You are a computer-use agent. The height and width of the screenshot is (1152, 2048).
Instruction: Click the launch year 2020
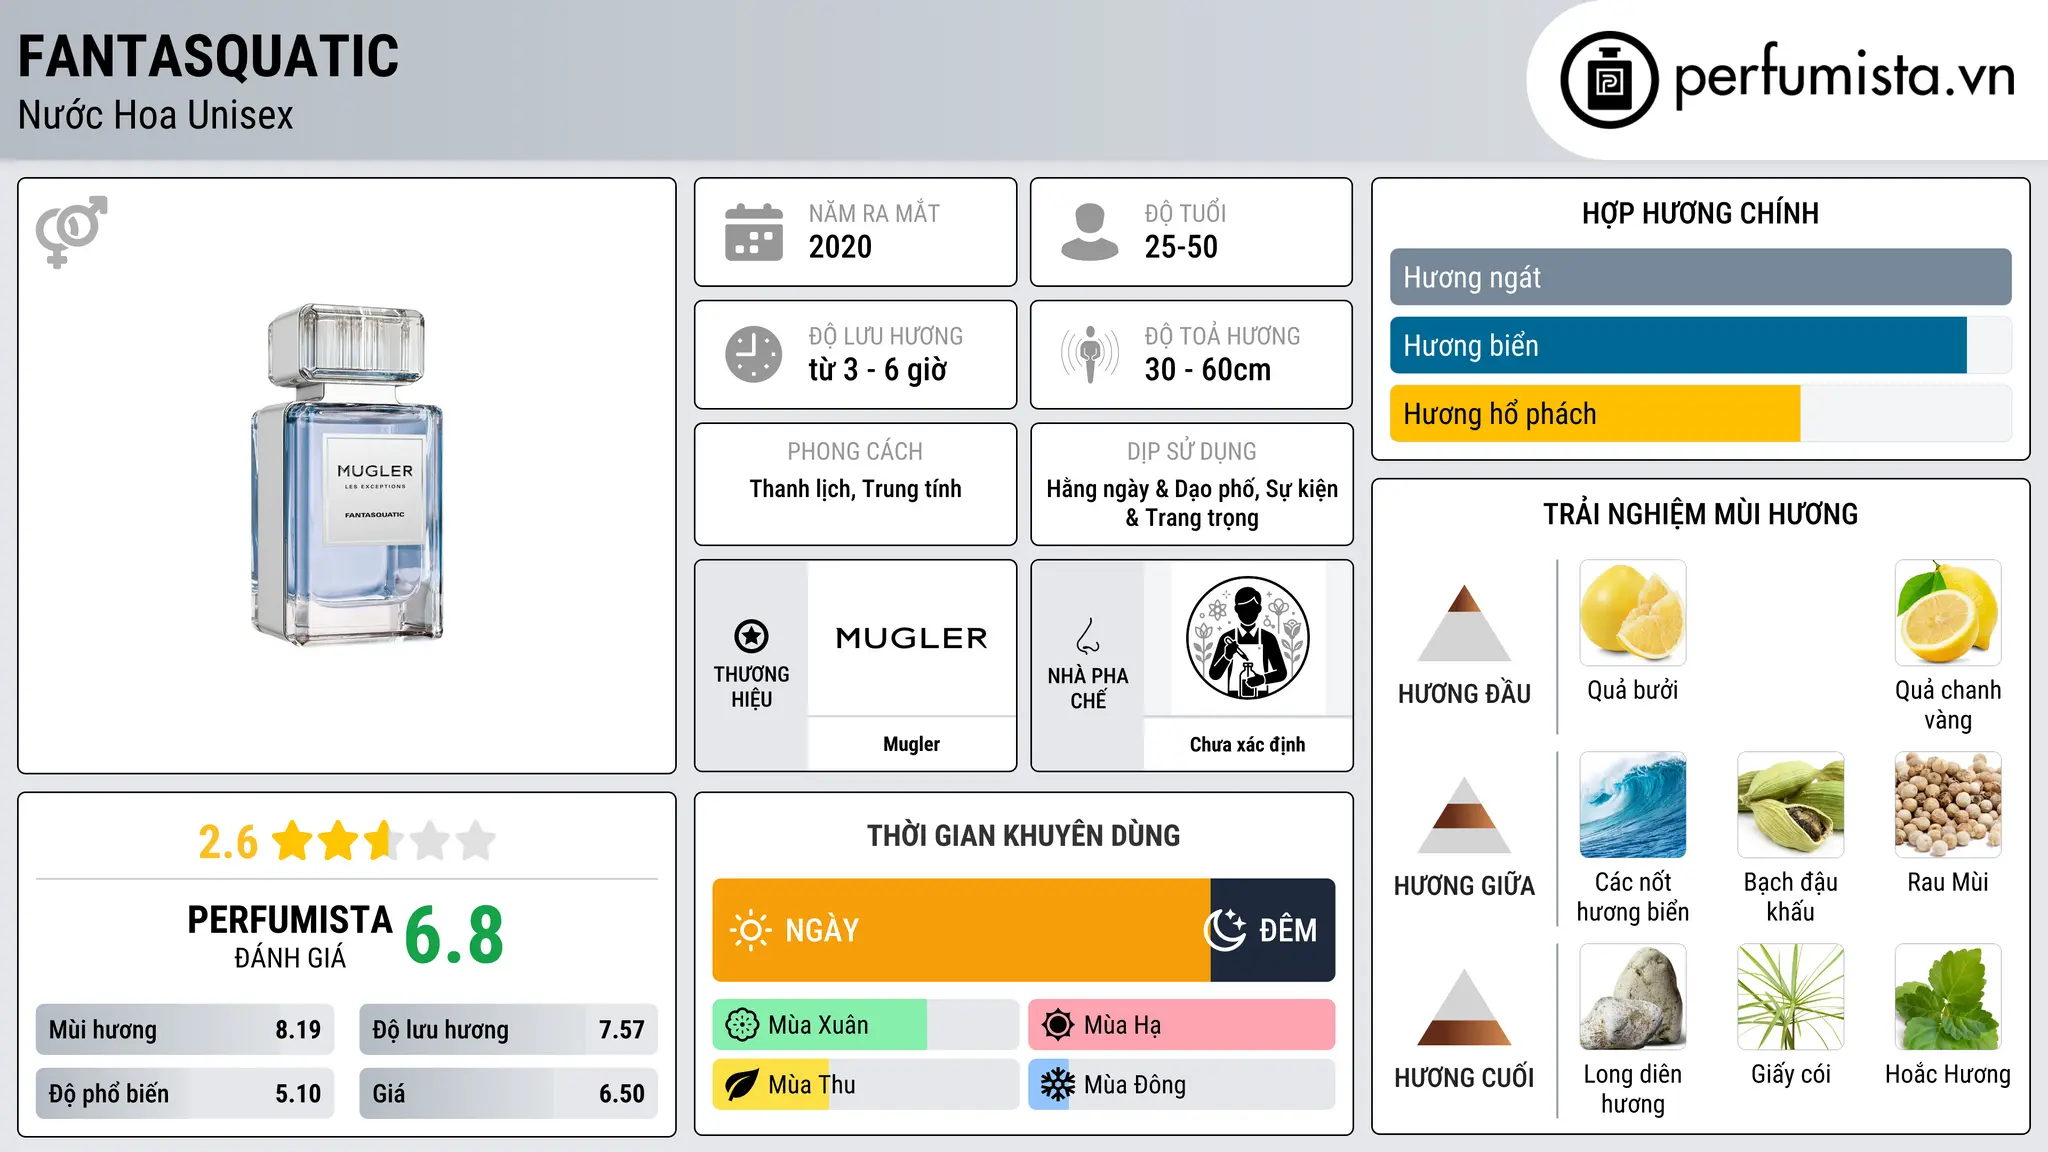pyautogui.click(x=840, y=247)
